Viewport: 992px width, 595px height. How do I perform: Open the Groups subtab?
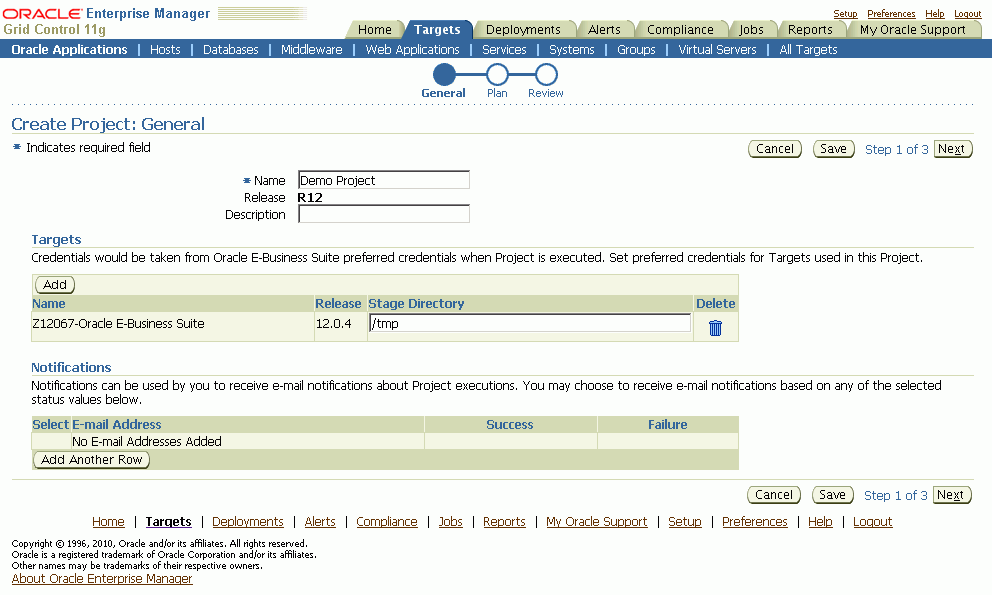pos(636,49)
